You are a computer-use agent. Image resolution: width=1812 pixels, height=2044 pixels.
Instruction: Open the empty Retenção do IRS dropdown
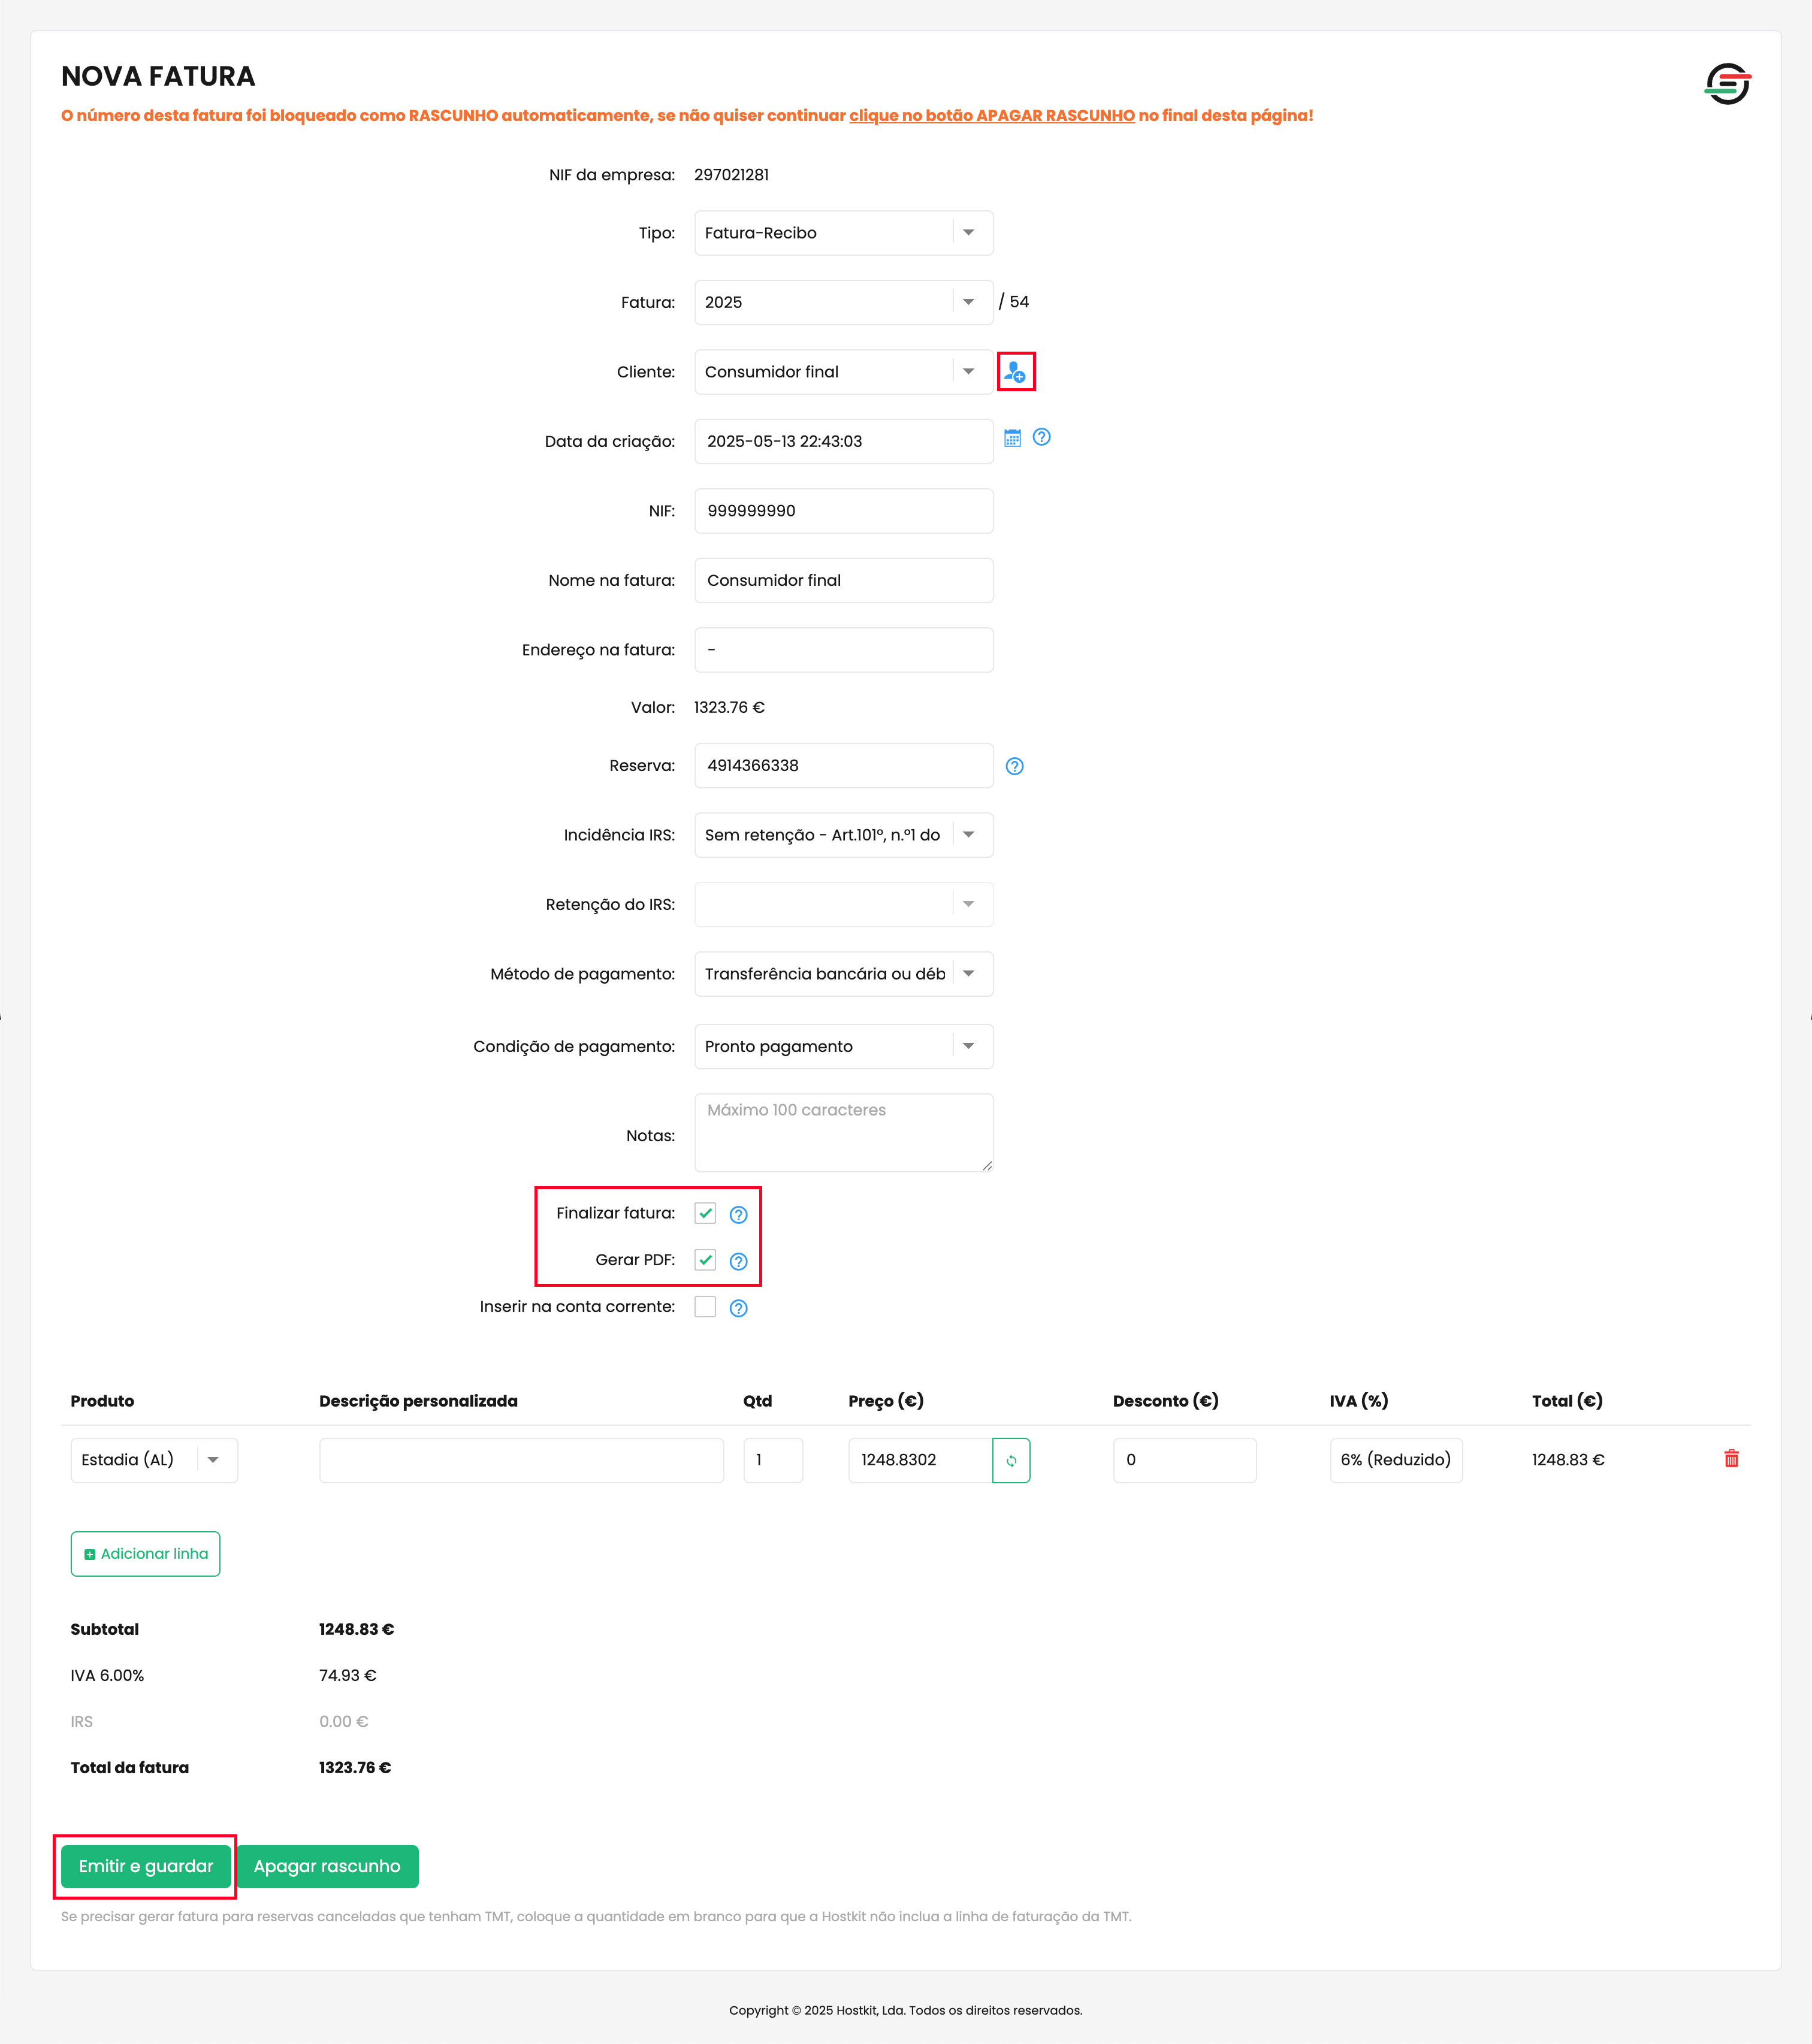pos(843,904)
